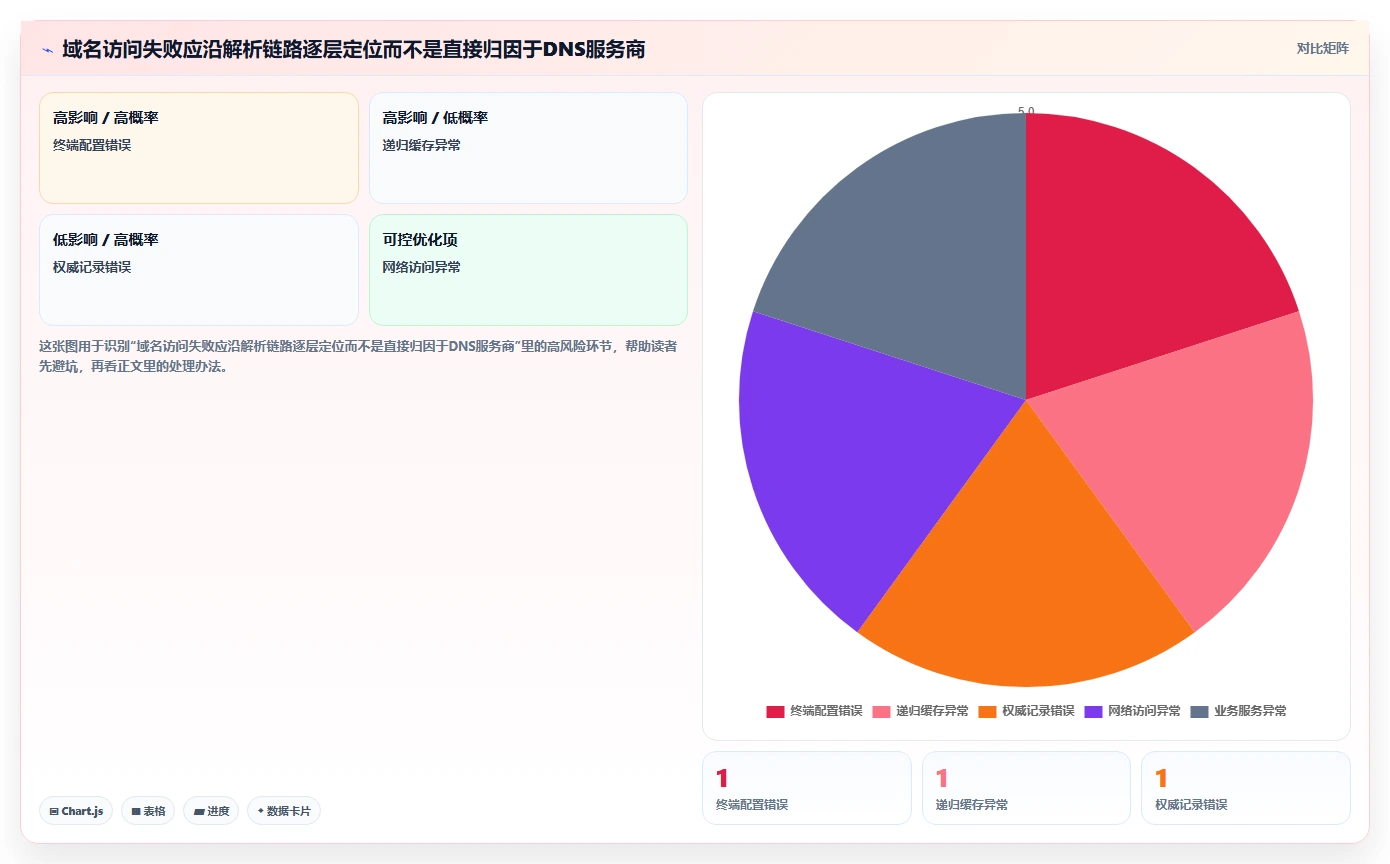1390x864 pixels.
Task: Click the 进度 tag
Action: click(211, 811)
